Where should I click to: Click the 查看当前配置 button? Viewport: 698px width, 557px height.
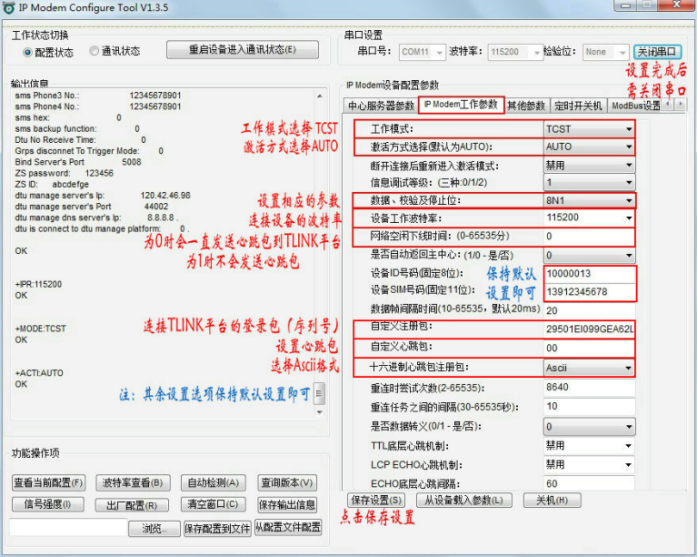tap(49, 482)
